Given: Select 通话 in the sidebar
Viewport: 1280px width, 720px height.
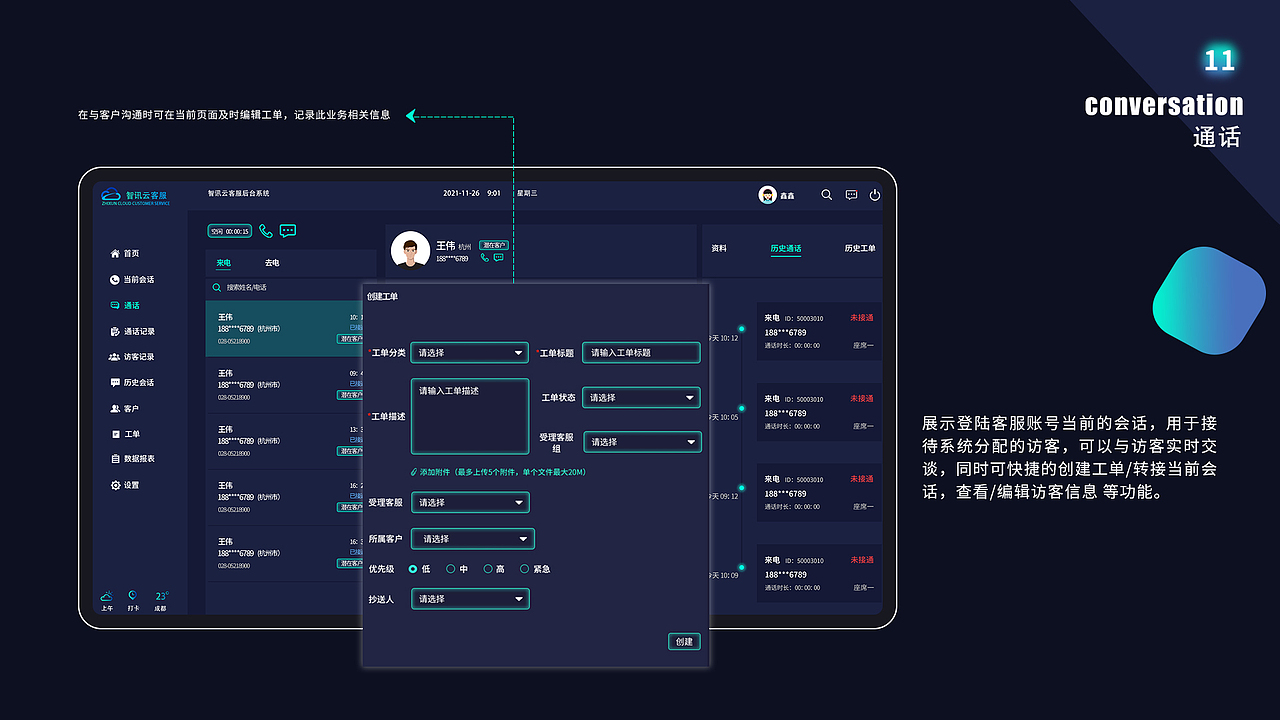Looking at the screenshot, I should (x=125, y=306).
